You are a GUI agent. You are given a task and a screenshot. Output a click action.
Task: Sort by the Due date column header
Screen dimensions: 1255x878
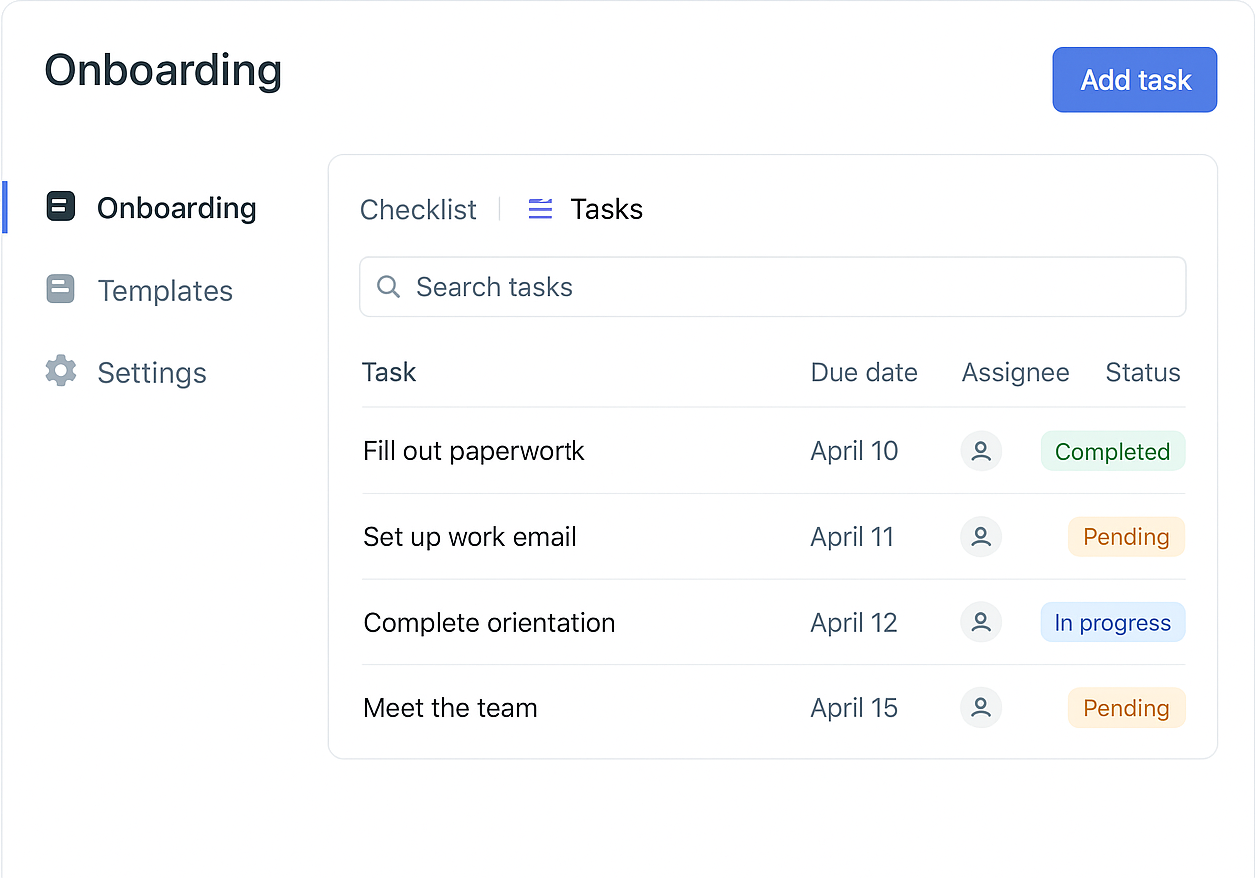(864, 372)
